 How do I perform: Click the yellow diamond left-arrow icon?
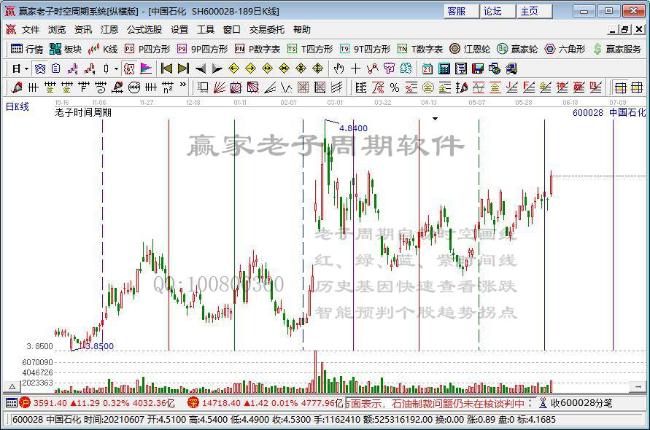pyautogui.click(x=234, y=68)
